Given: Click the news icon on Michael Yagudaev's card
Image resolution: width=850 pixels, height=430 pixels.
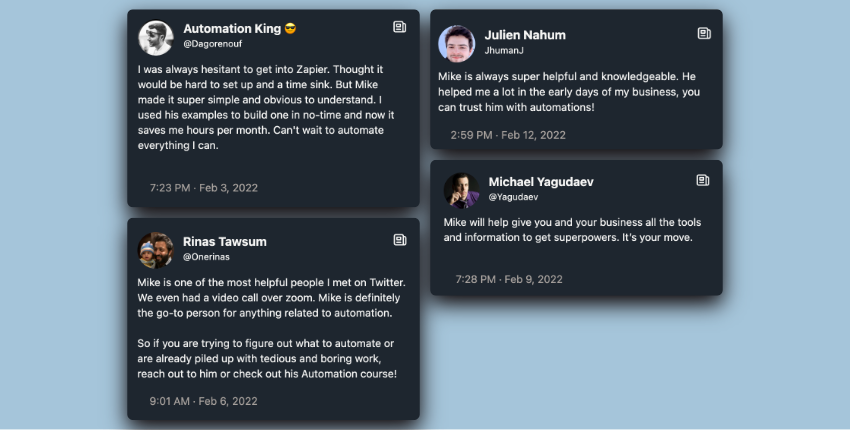Looking at the screenshot, I should [703, 180].
